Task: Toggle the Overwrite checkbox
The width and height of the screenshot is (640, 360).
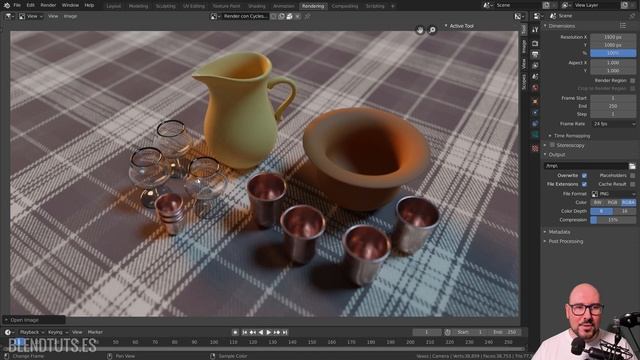Action: [x=584, y=176]
